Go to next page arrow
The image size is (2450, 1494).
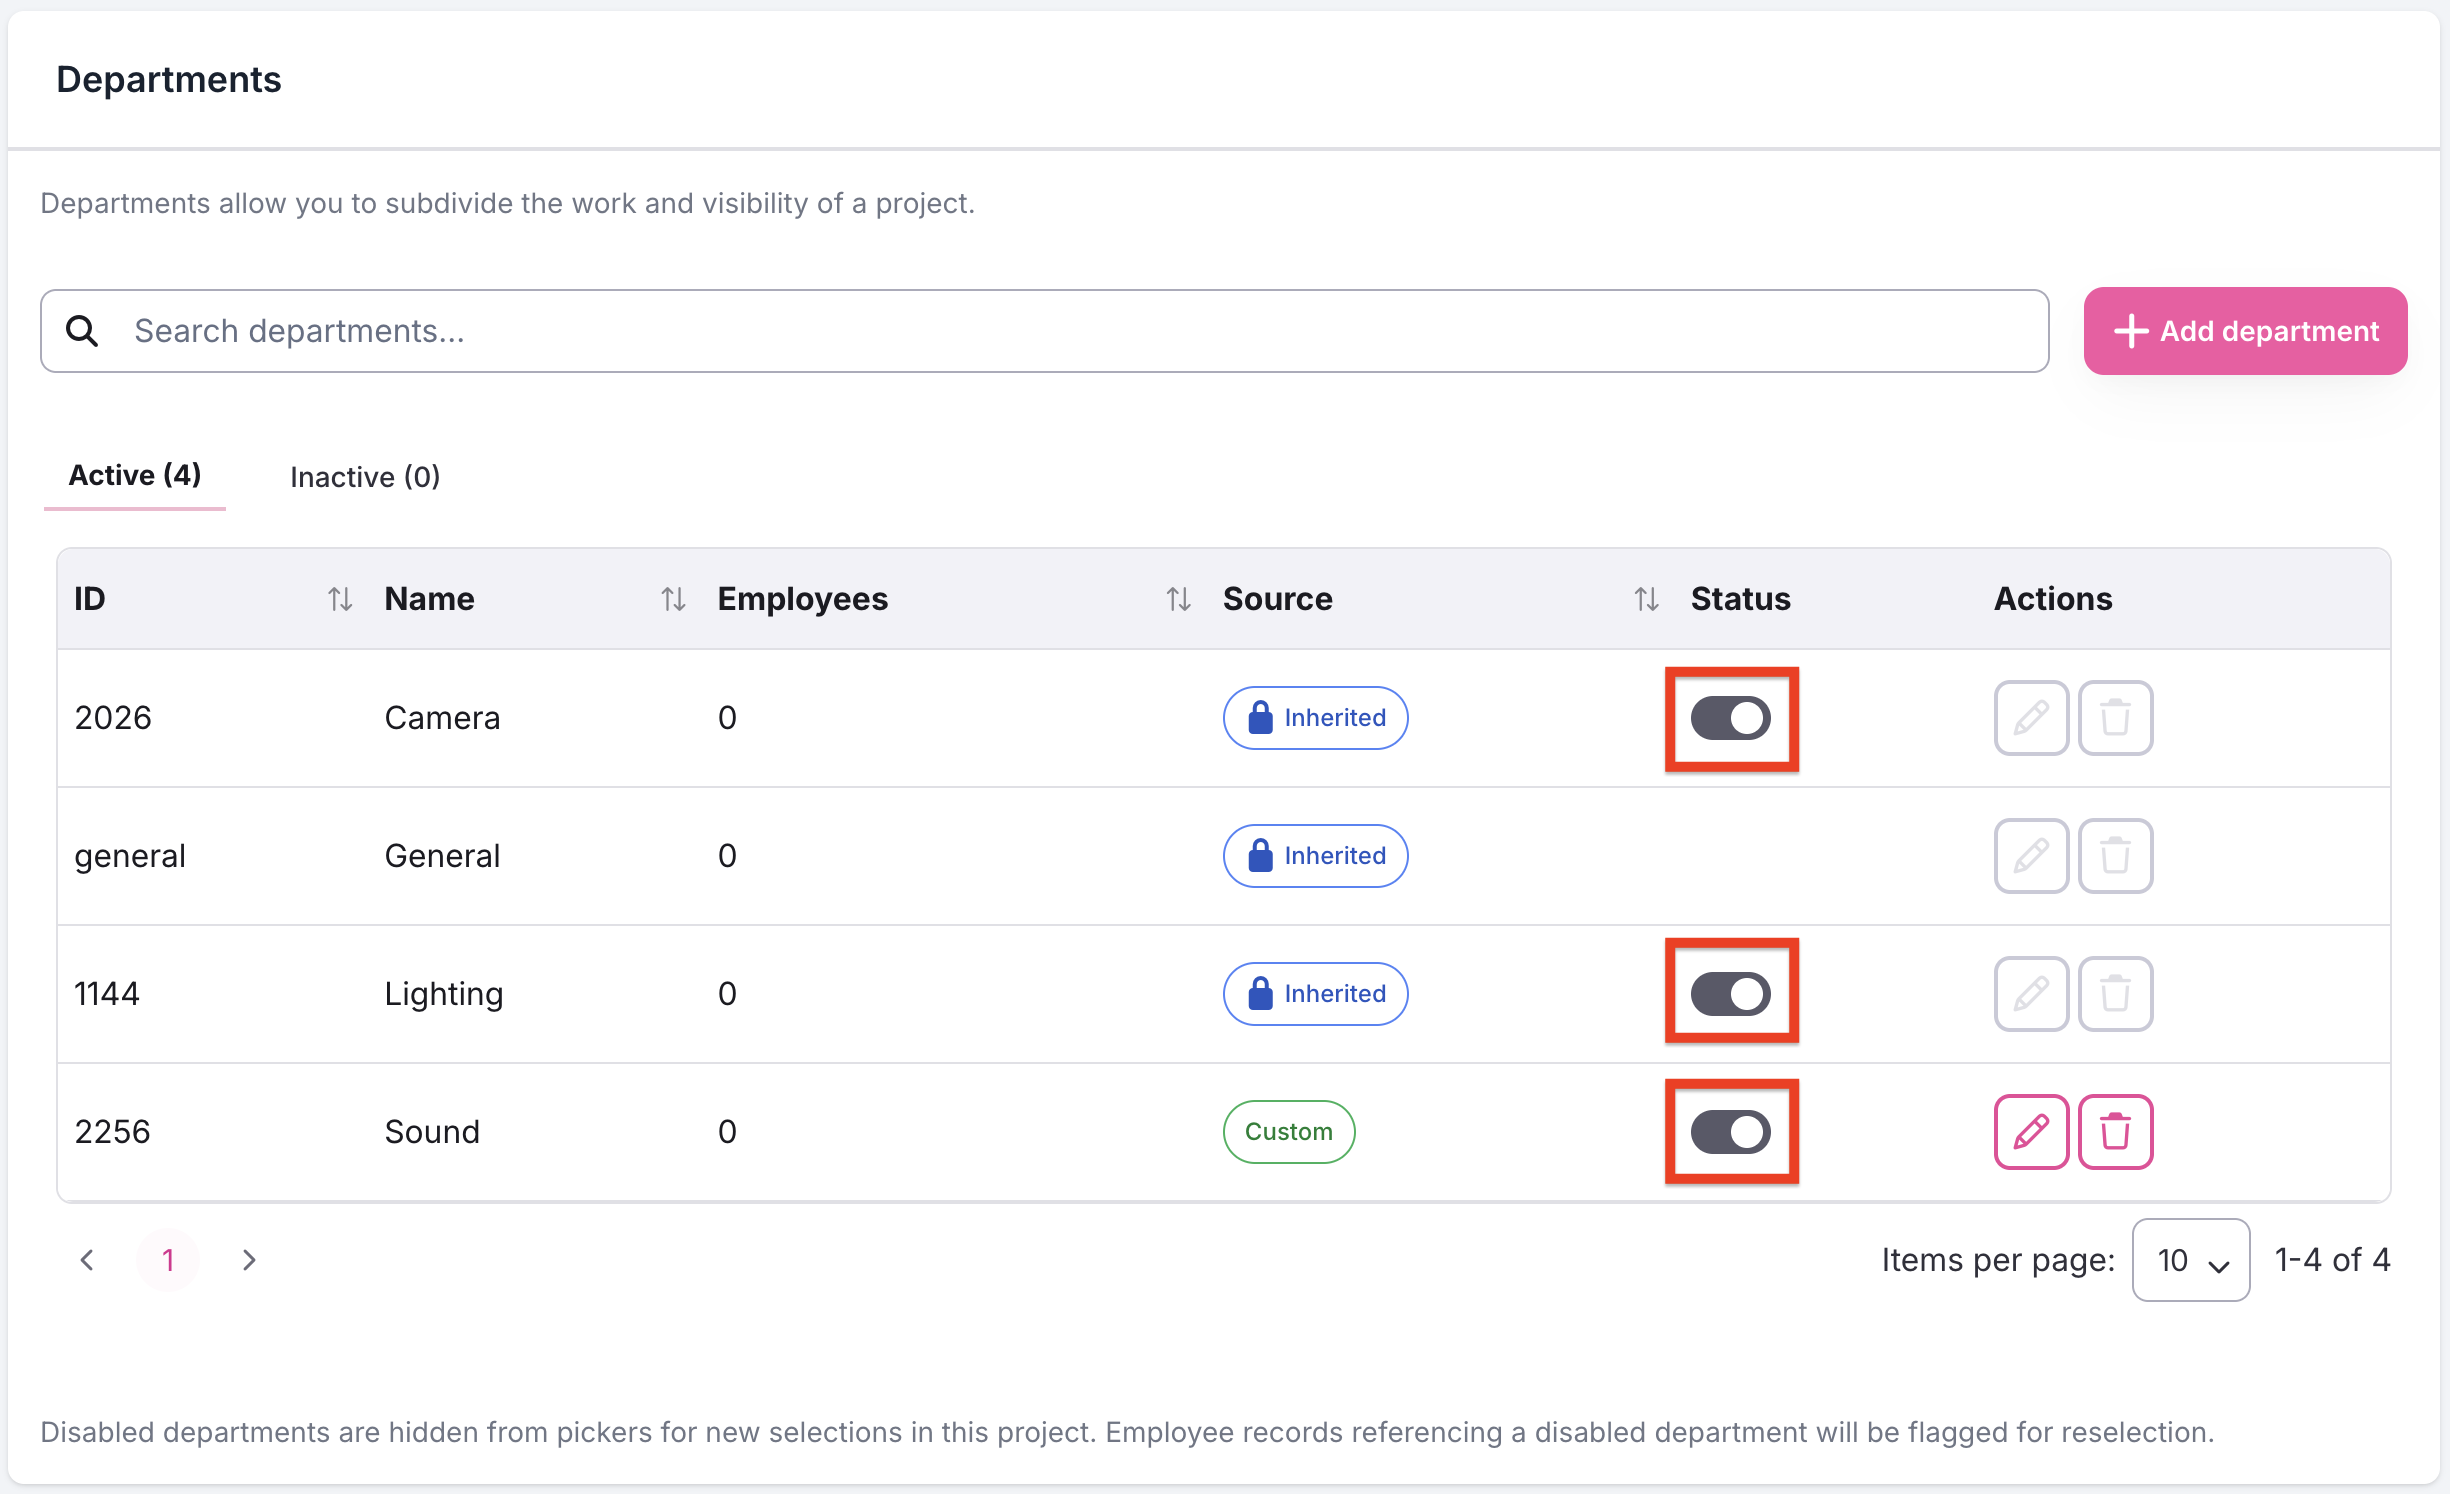(x=249, y=1260)
